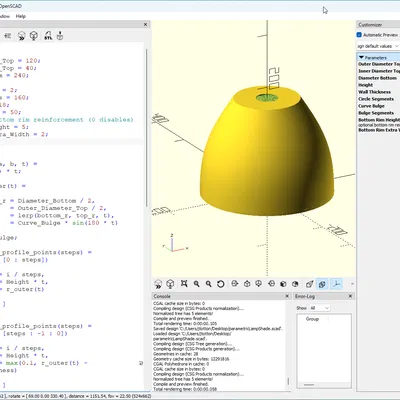Click the green top opening of the model
400x400 pixels.
(x=267, y=98)
